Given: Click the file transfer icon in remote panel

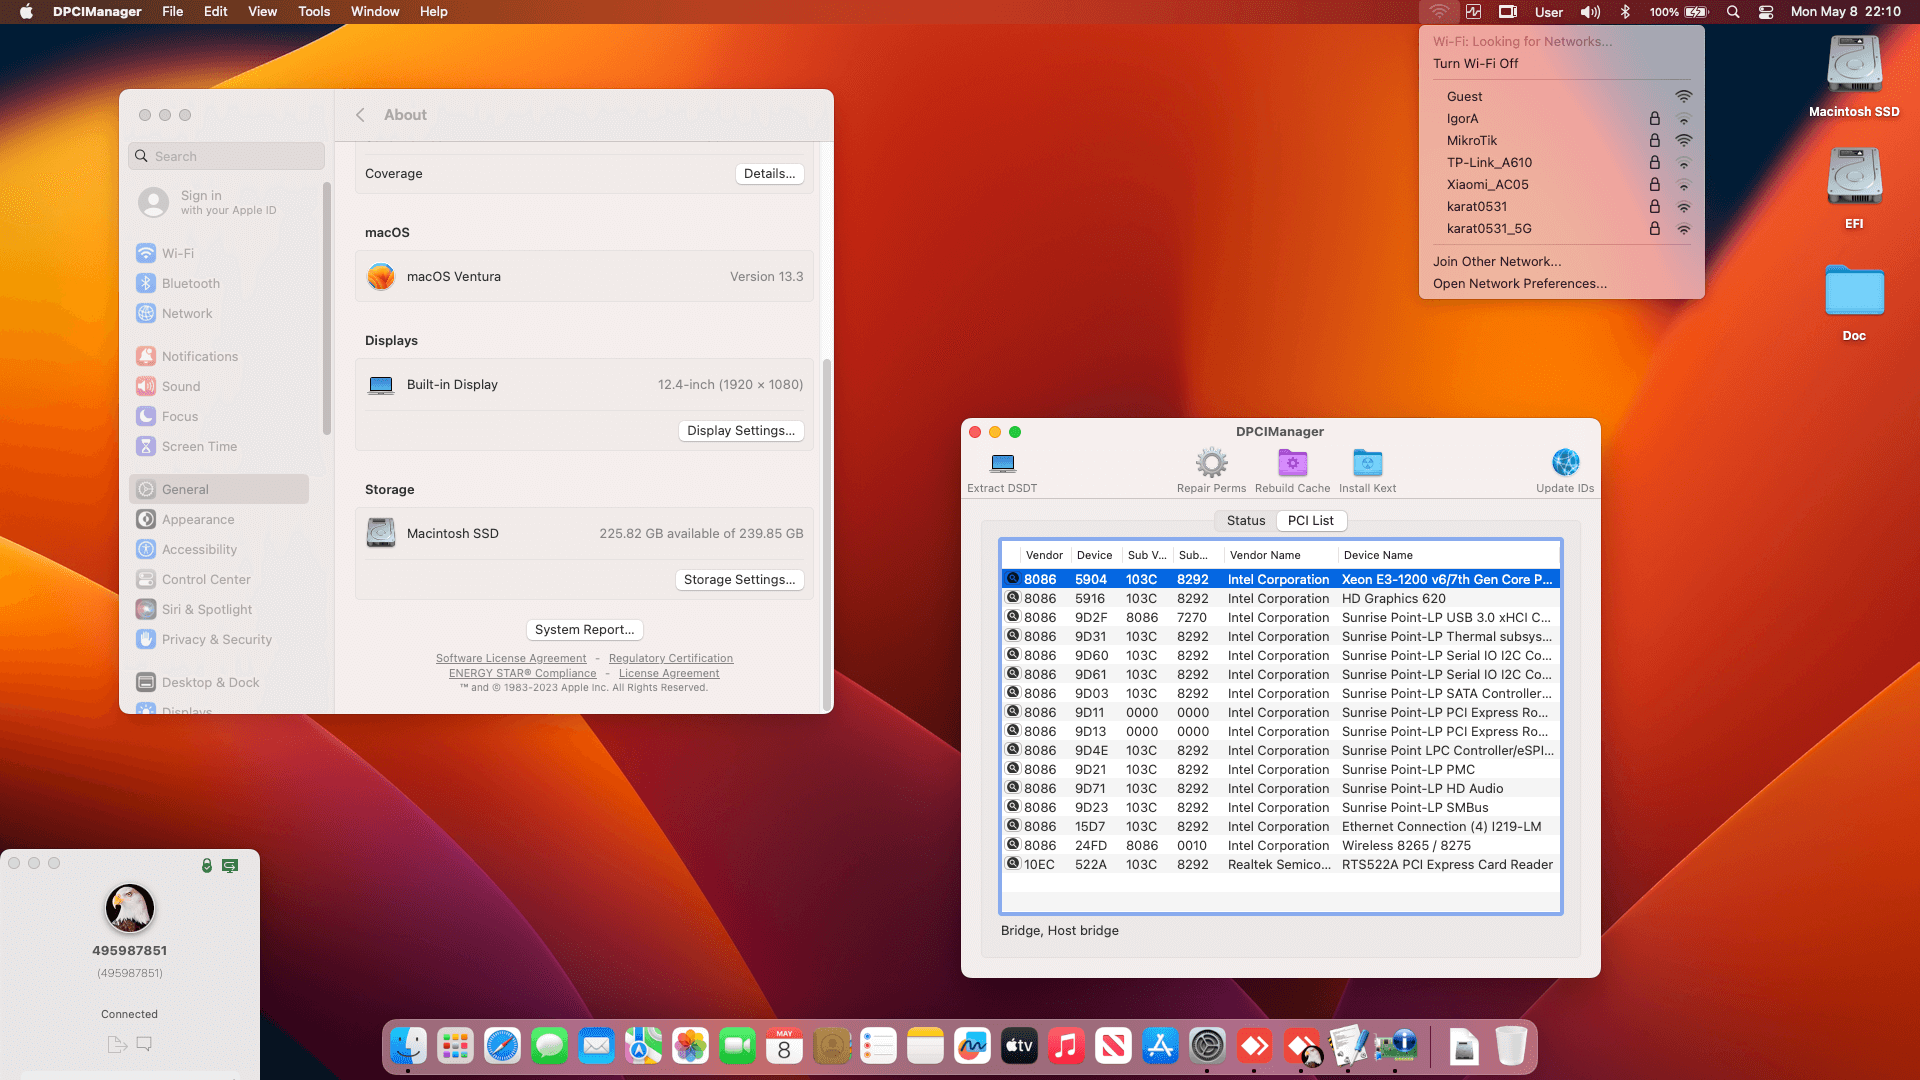Looking at the screenshot, I should click(x=117, y=1044).
